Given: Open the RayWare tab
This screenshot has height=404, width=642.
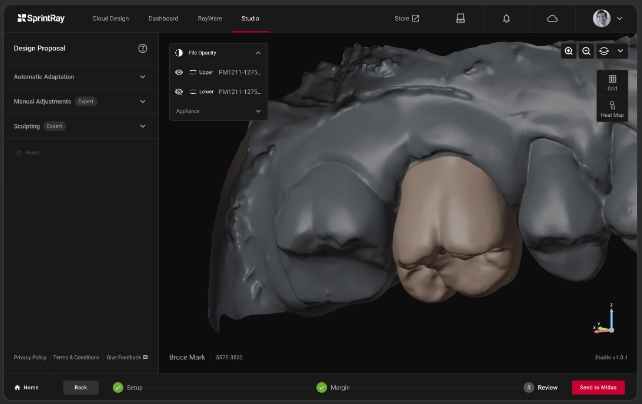Looking at the screenshot, I should [x=210, y=18].
